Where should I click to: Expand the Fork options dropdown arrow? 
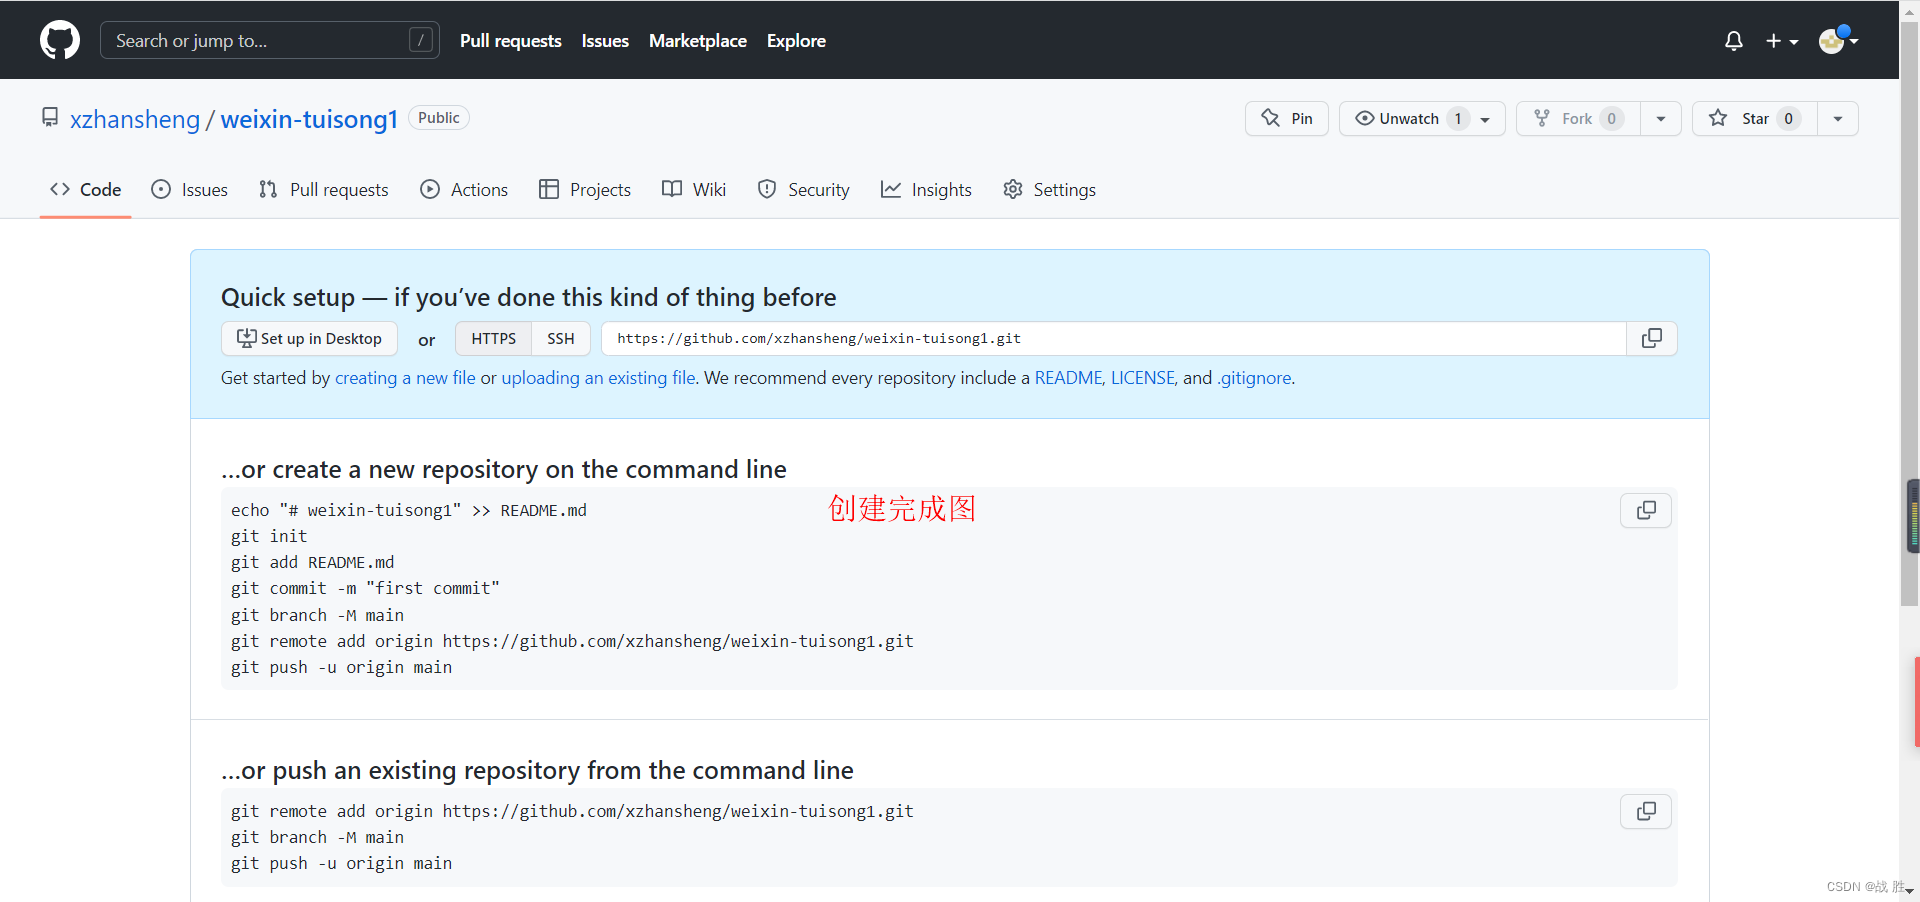click(1661, 118)
